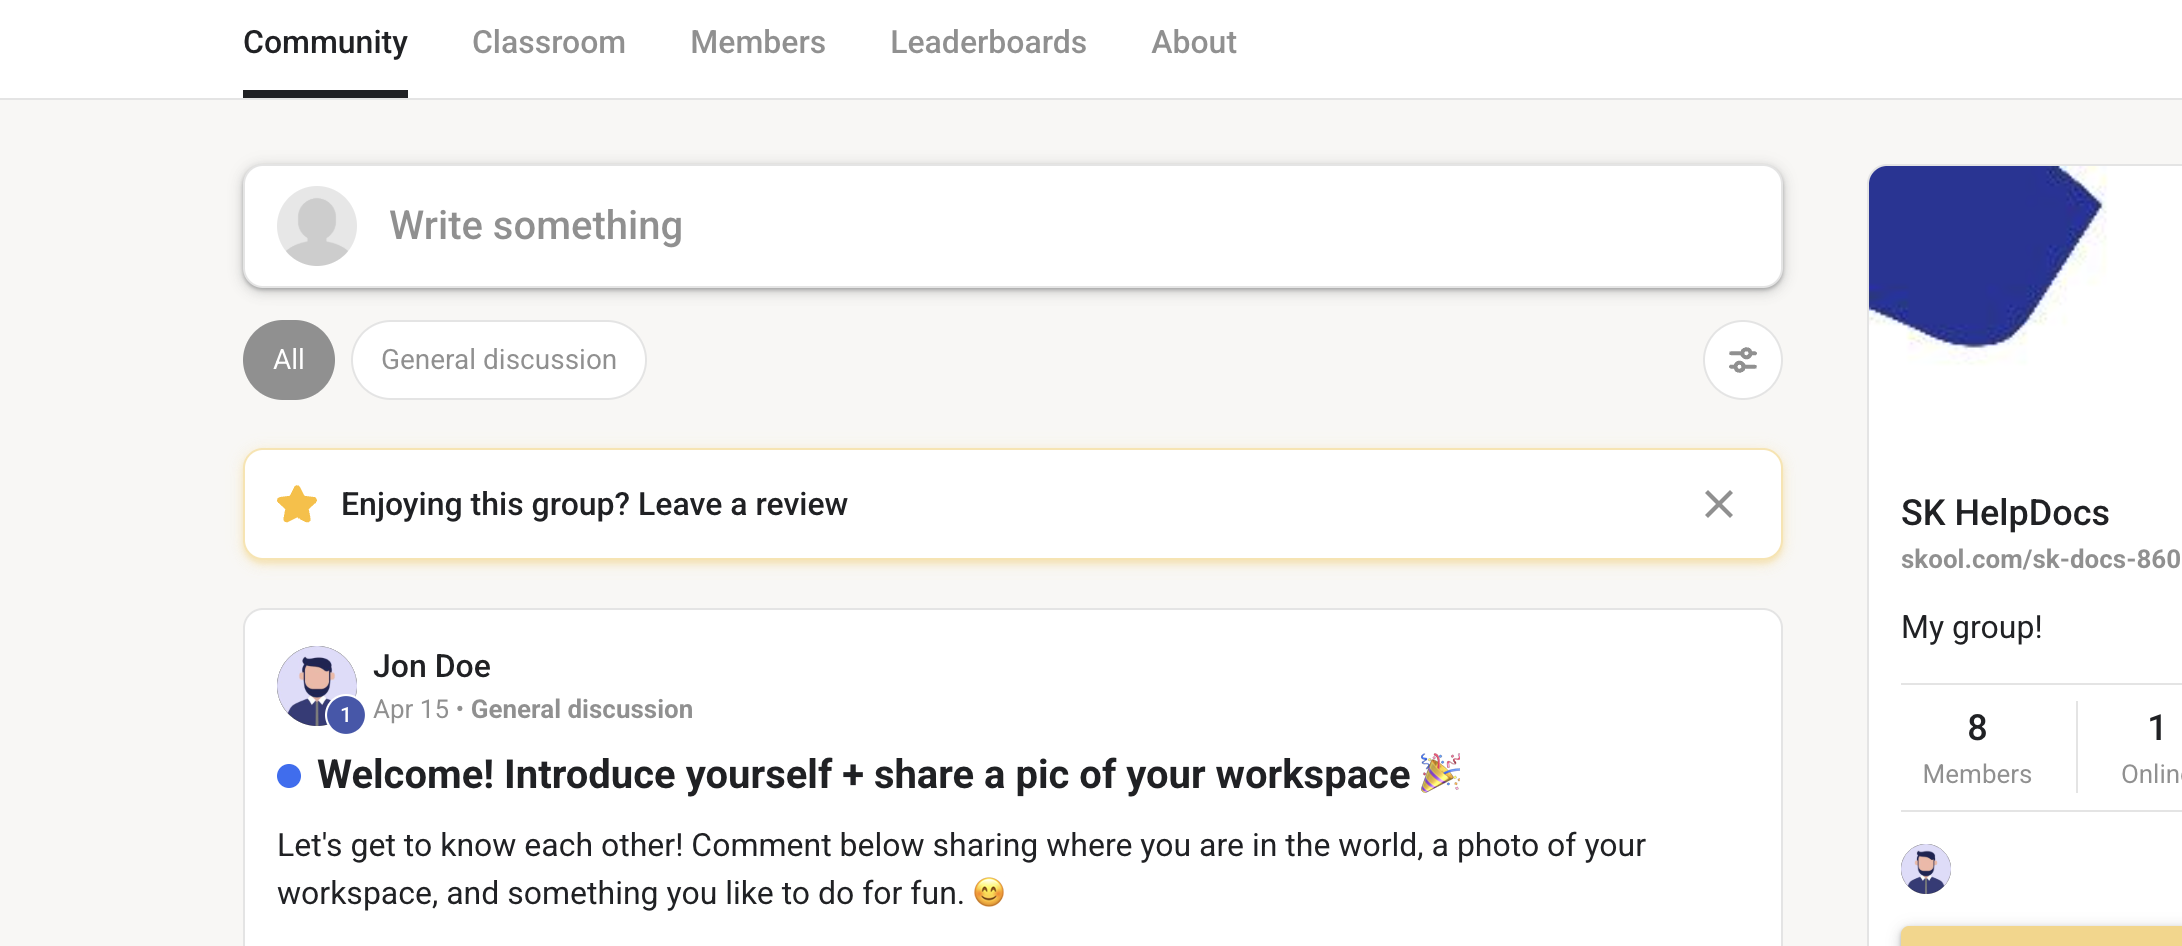Click your profile avatar beside Write something

pos(316,226)
